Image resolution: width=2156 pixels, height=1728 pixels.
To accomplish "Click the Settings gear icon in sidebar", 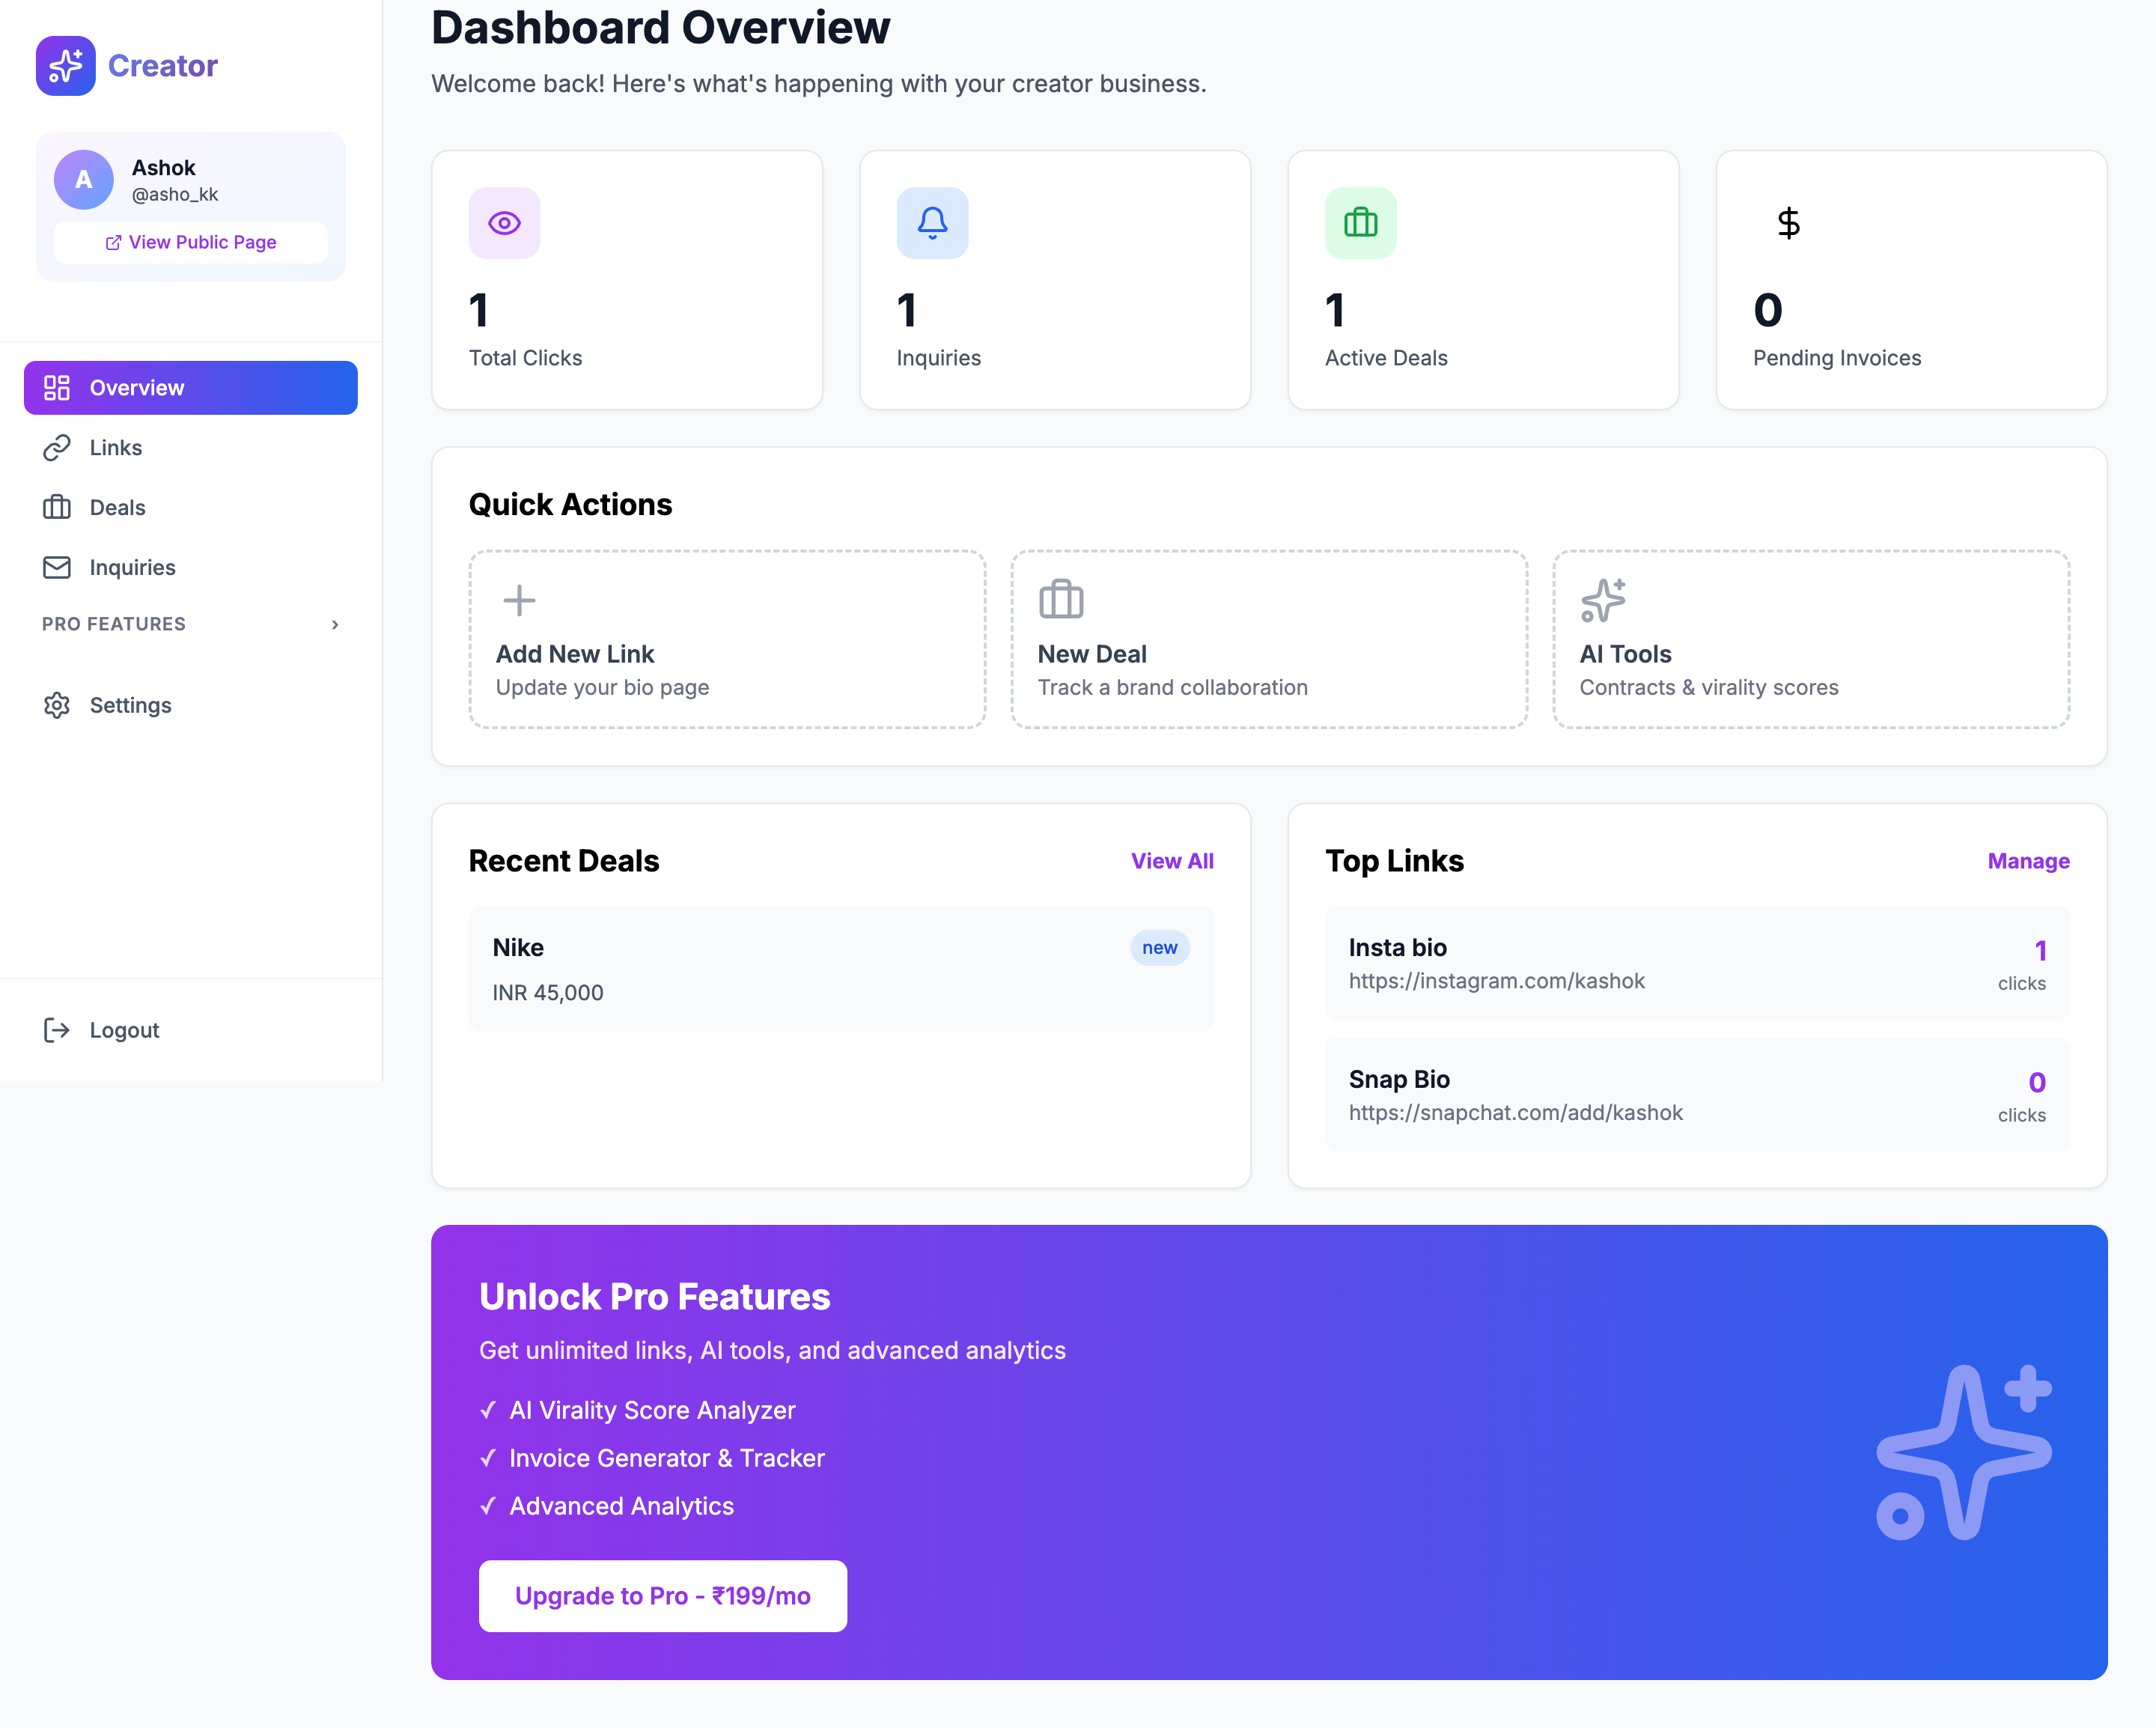I will click(x=57, y=705).
